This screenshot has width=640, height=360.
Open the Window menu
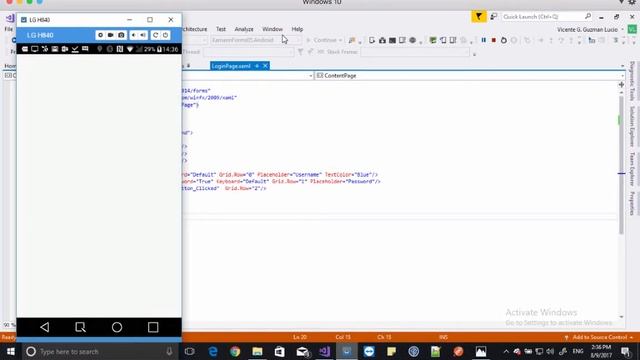[272, 29]
